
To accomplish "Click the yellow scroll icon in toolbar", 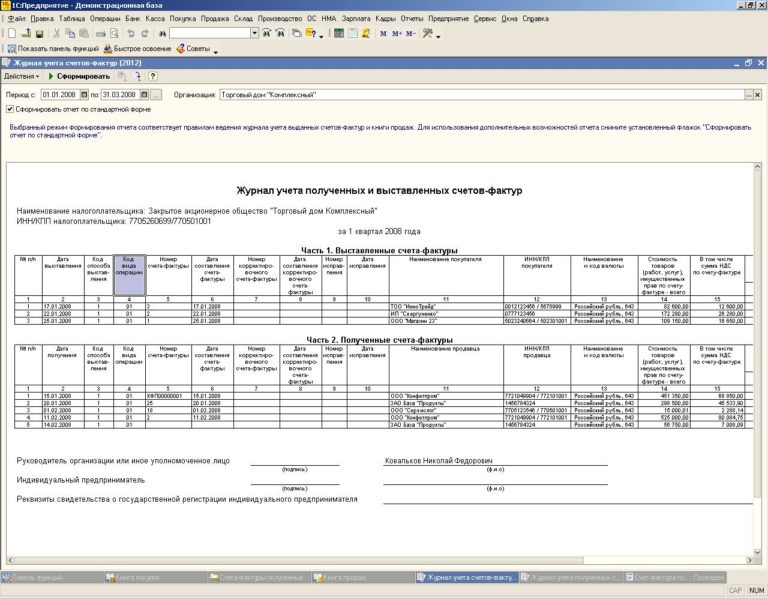I will tap(366, 33).
